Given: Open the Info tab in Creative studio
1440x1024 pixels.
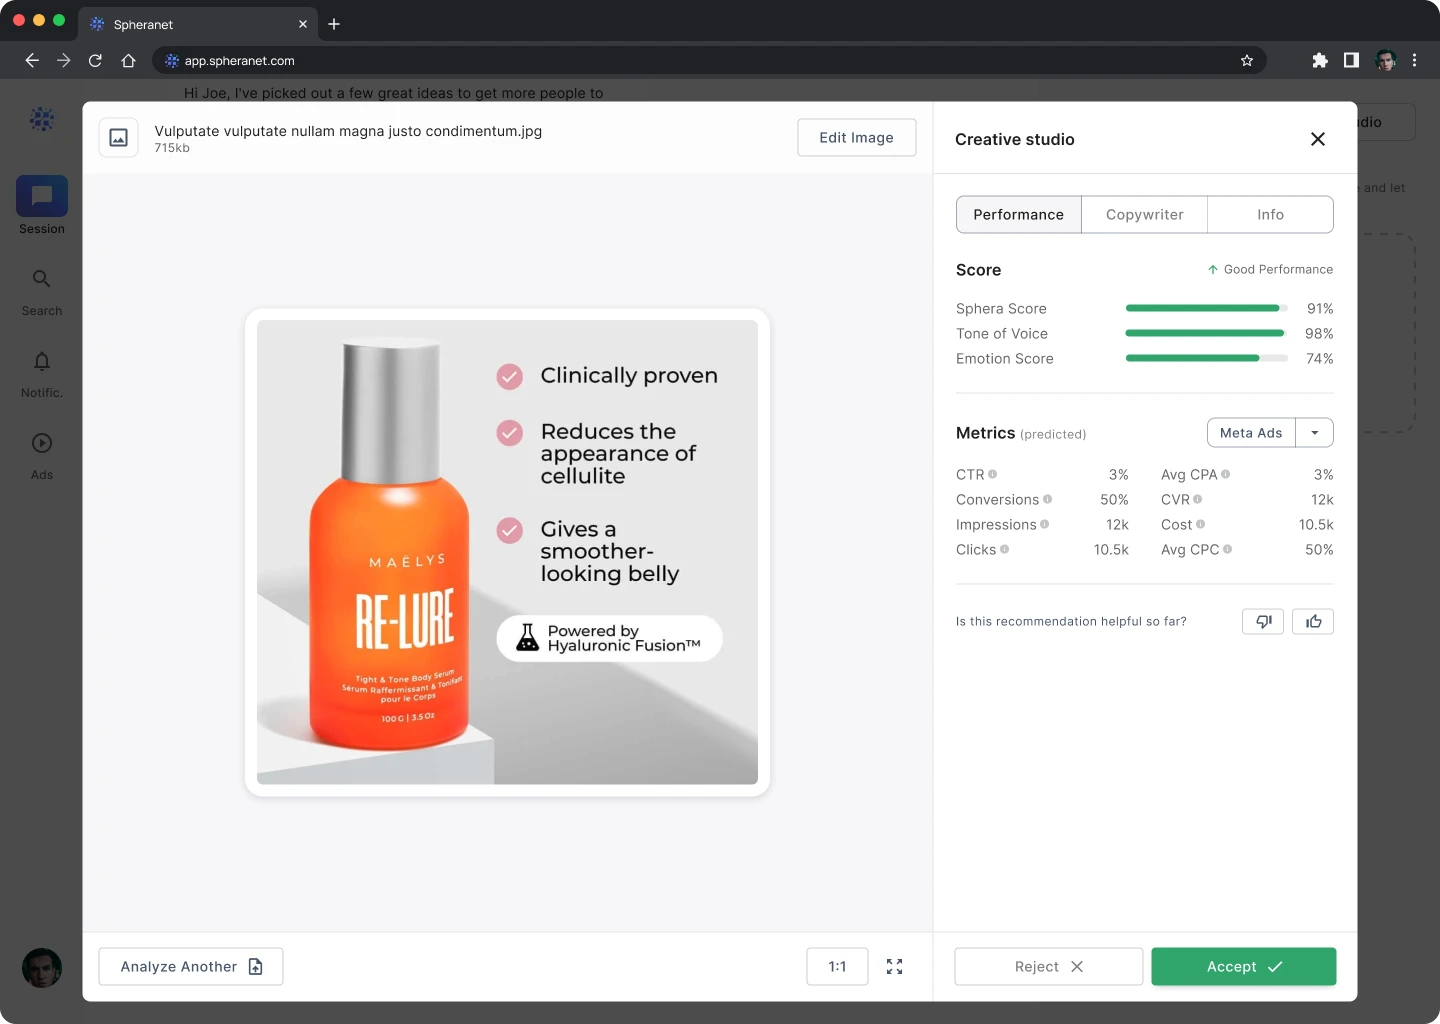Looking at the screenshot, I should (1270, 214).
